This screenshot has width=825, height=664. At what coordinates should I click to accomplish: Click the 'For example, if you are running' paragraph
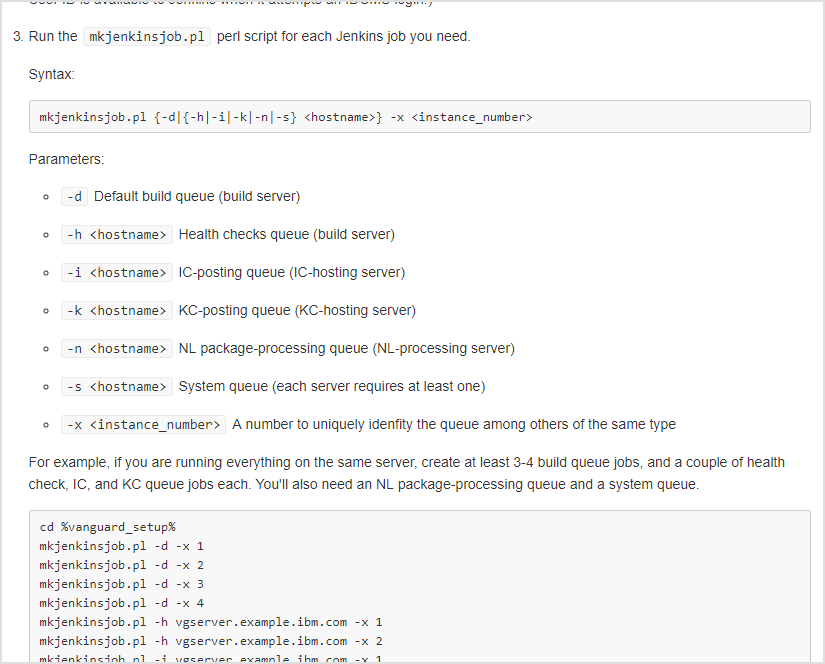(407, 474)
